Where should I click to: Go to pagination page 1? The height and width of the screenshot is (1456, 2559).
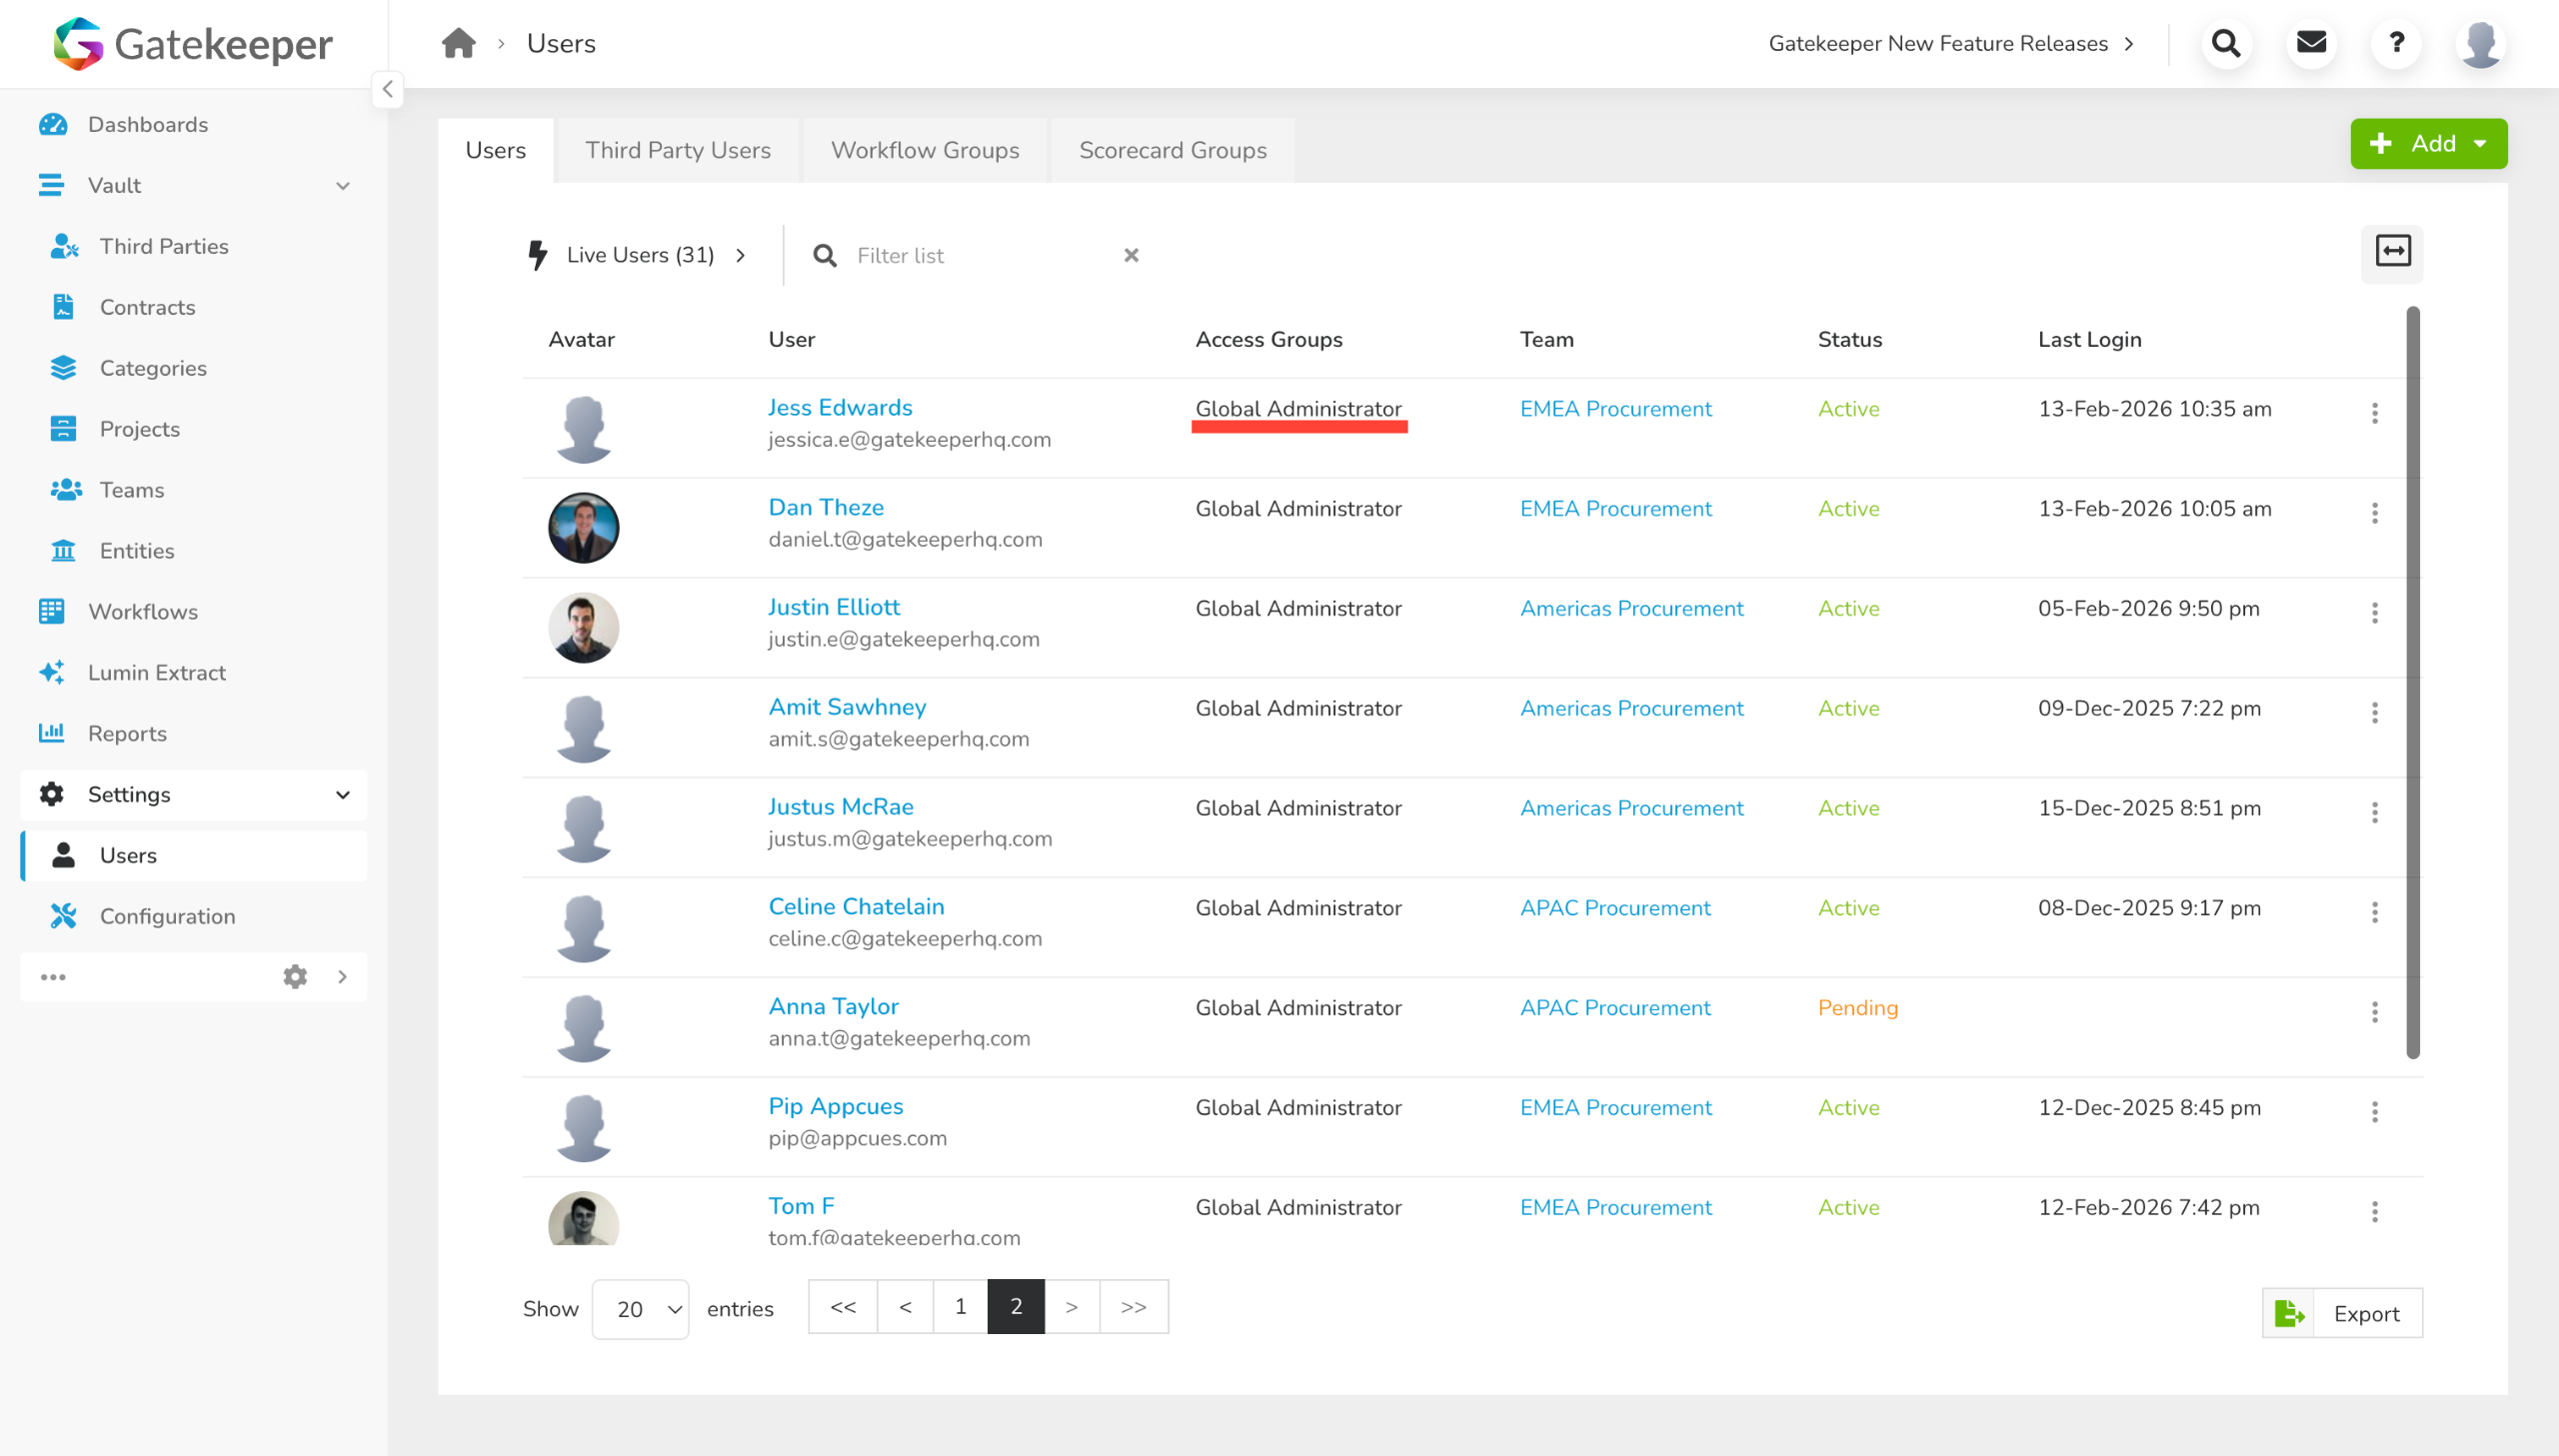960,1306
